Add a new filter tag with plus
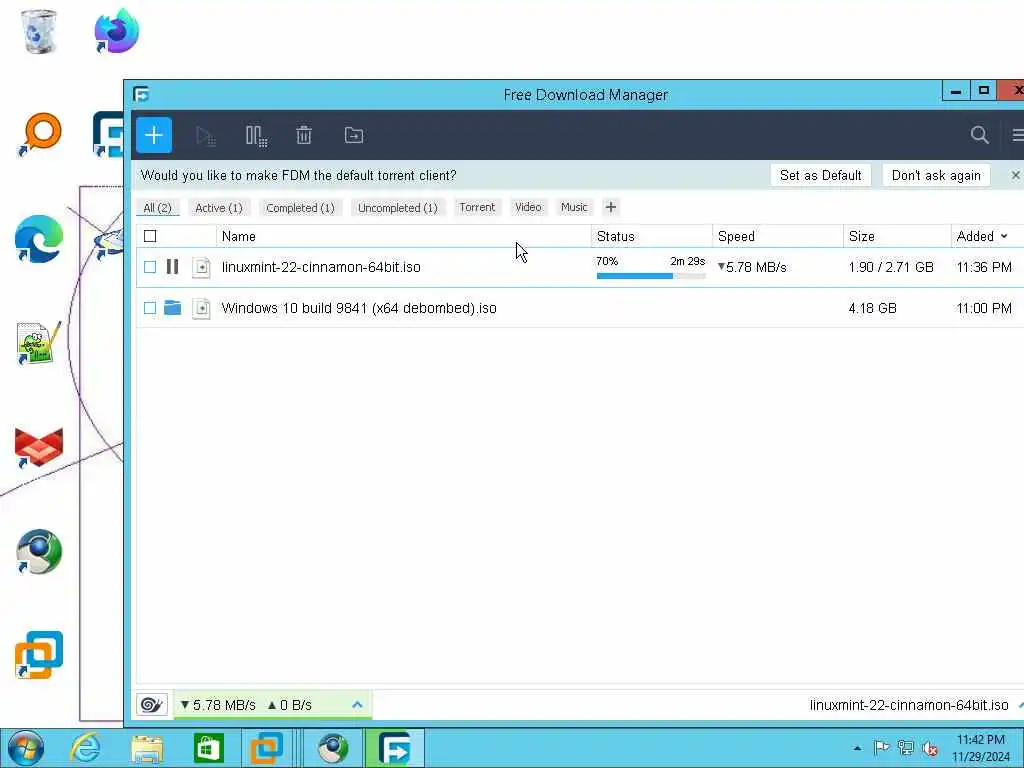Screen dimensions: 1024x768 click(x=611, y=207)
